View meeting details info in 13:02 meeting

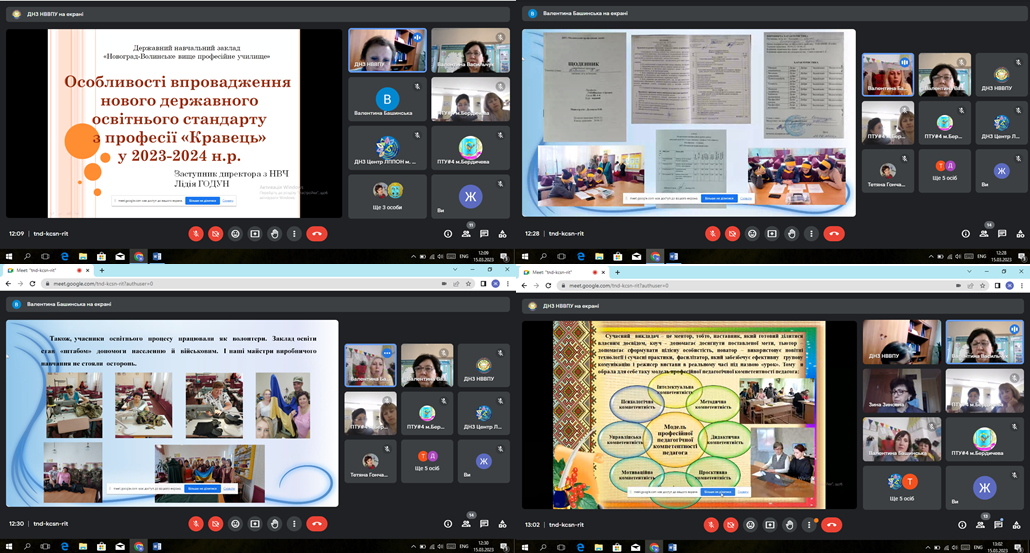point(962,525)
